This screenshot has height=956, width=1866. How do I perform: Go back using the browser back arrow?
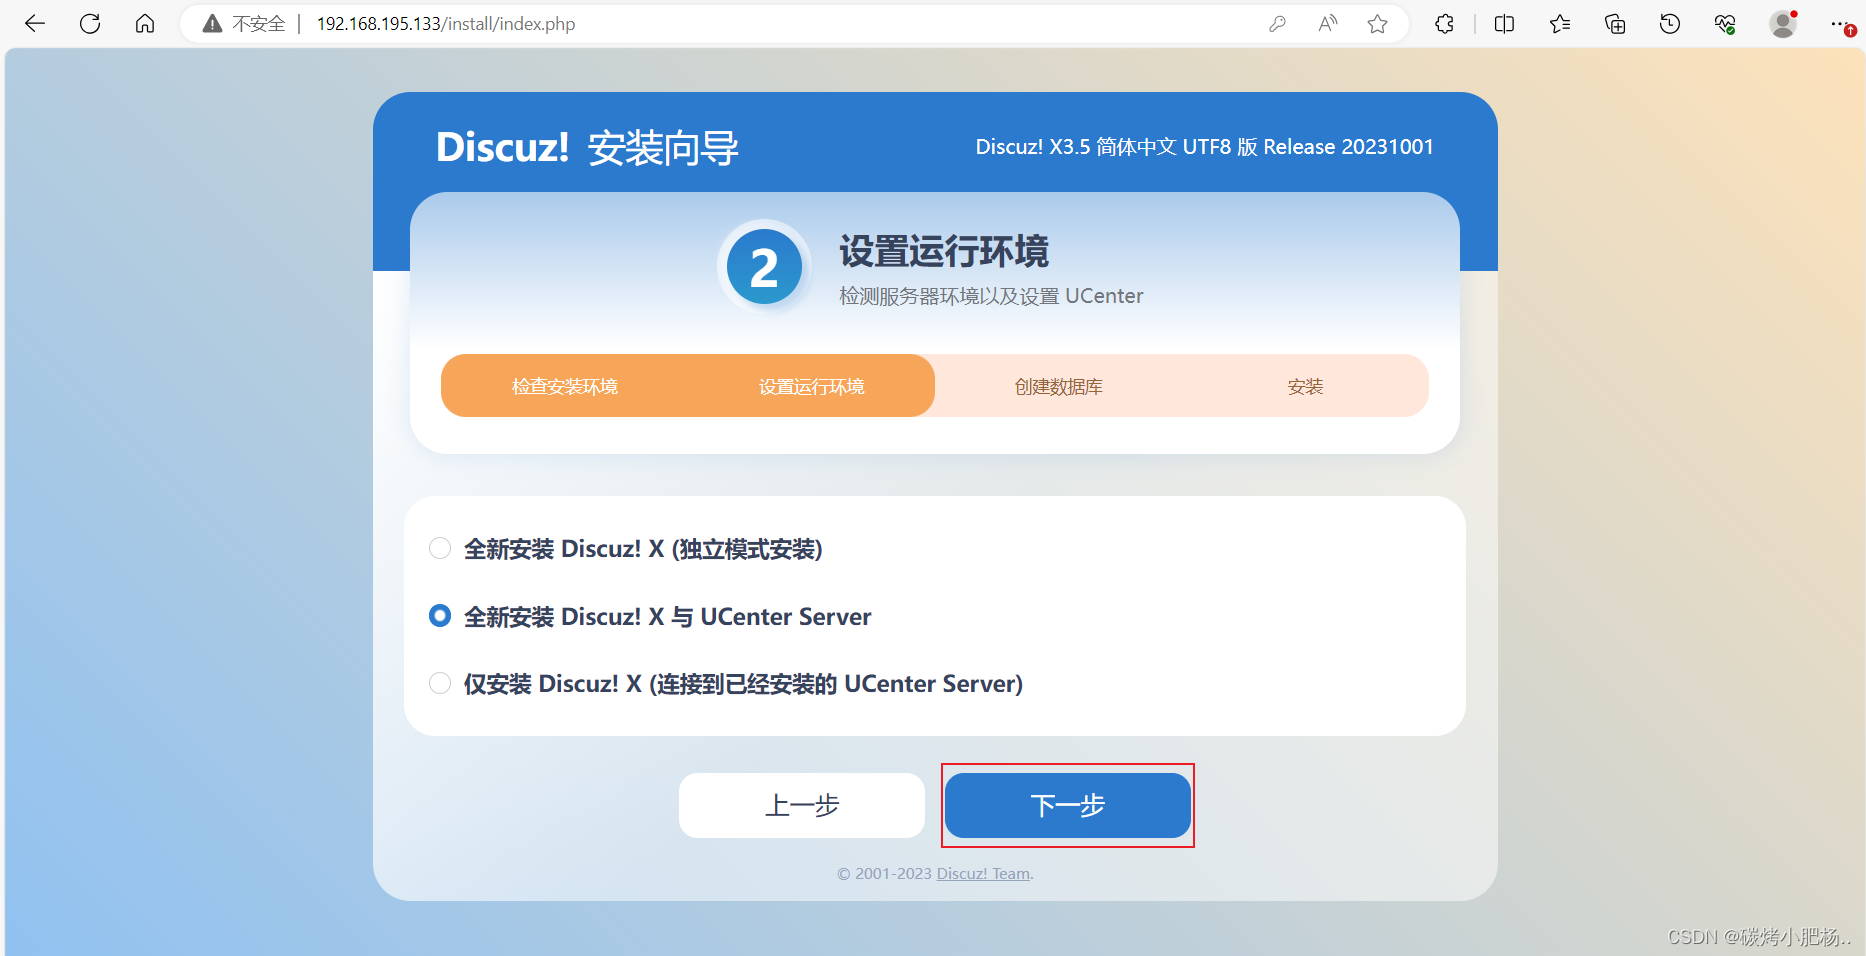pyautogui.click(x=35, y=24)
